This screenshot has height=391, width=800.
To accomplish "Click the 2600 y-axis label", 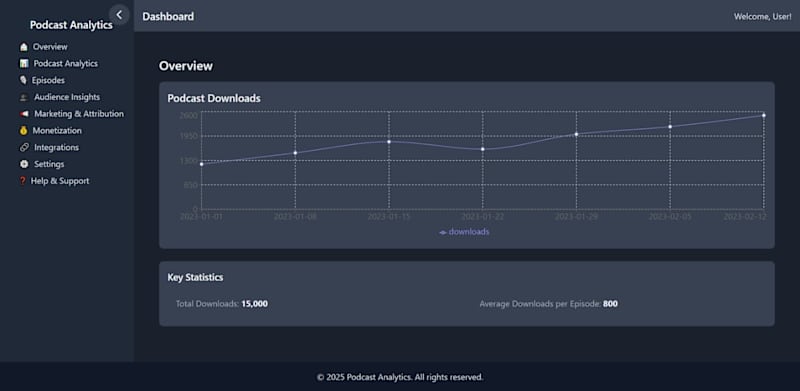I will click(x=188, y=116).
